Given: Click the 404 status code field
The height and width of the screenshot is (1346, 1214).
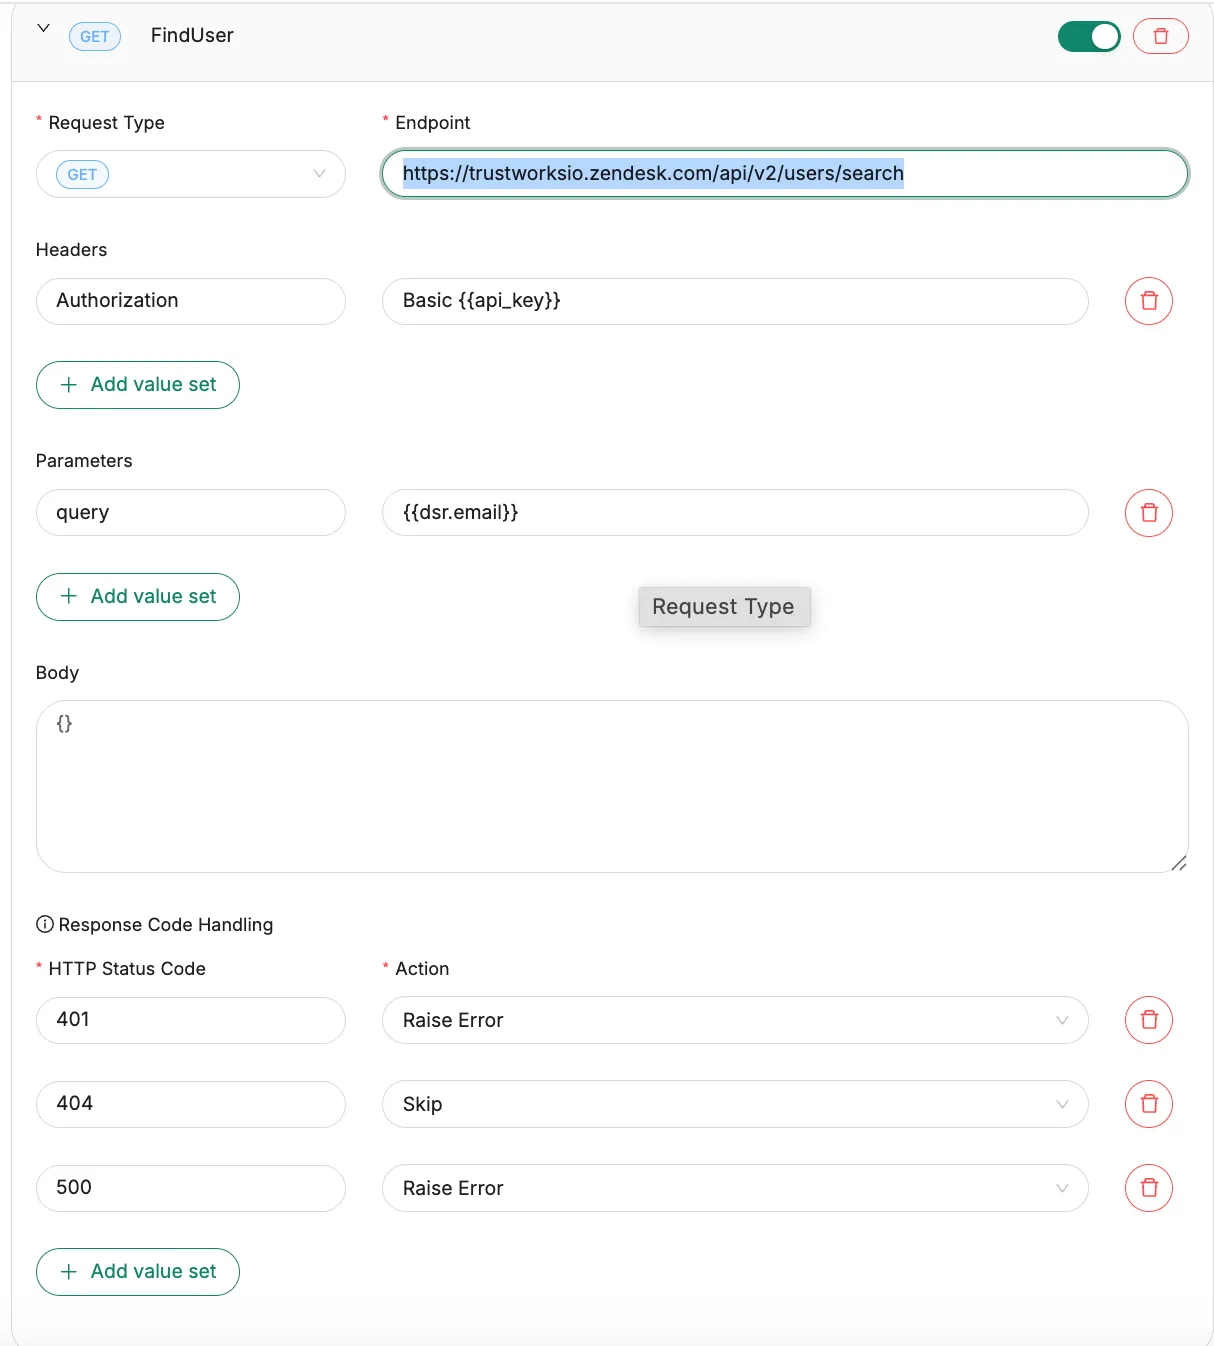Looking at the screenshot, I should pos(191,1104).
